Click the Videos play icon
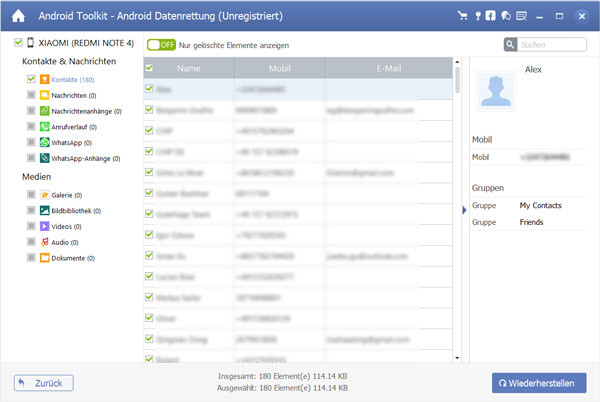600x402 pixels. click(45, 226)
